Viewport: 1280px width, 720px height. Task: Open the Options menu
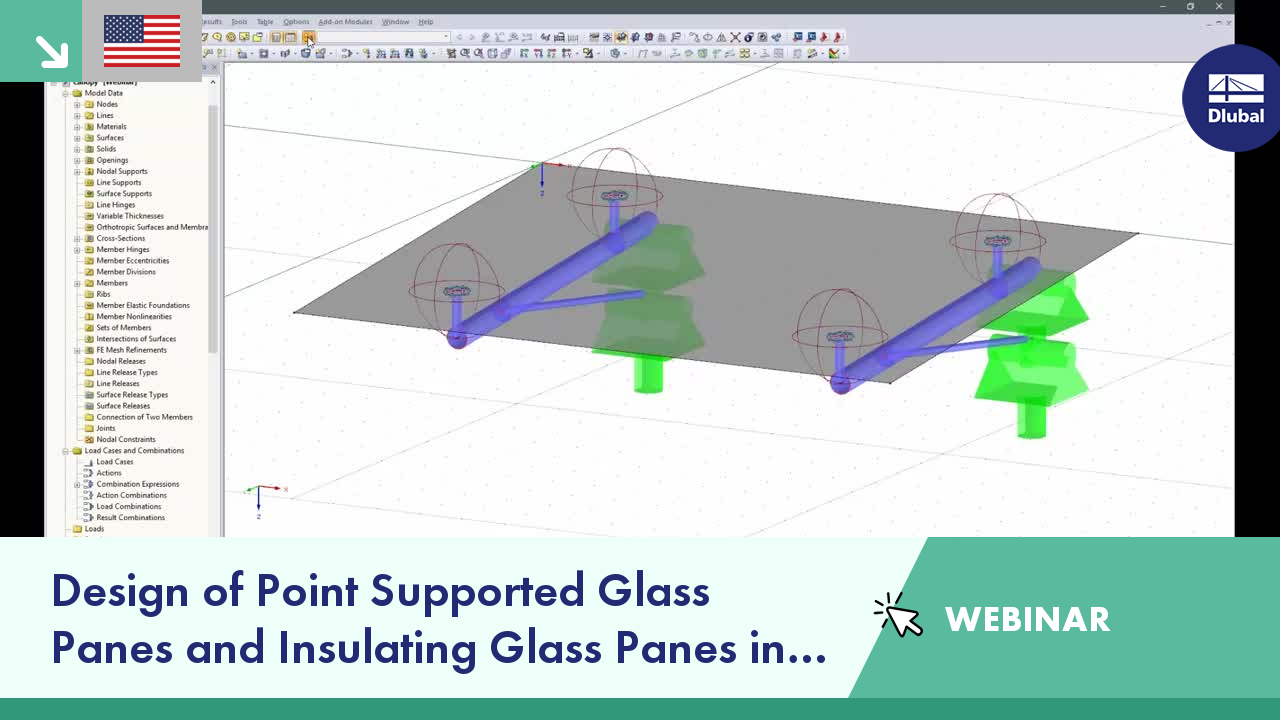pos(296,21)
